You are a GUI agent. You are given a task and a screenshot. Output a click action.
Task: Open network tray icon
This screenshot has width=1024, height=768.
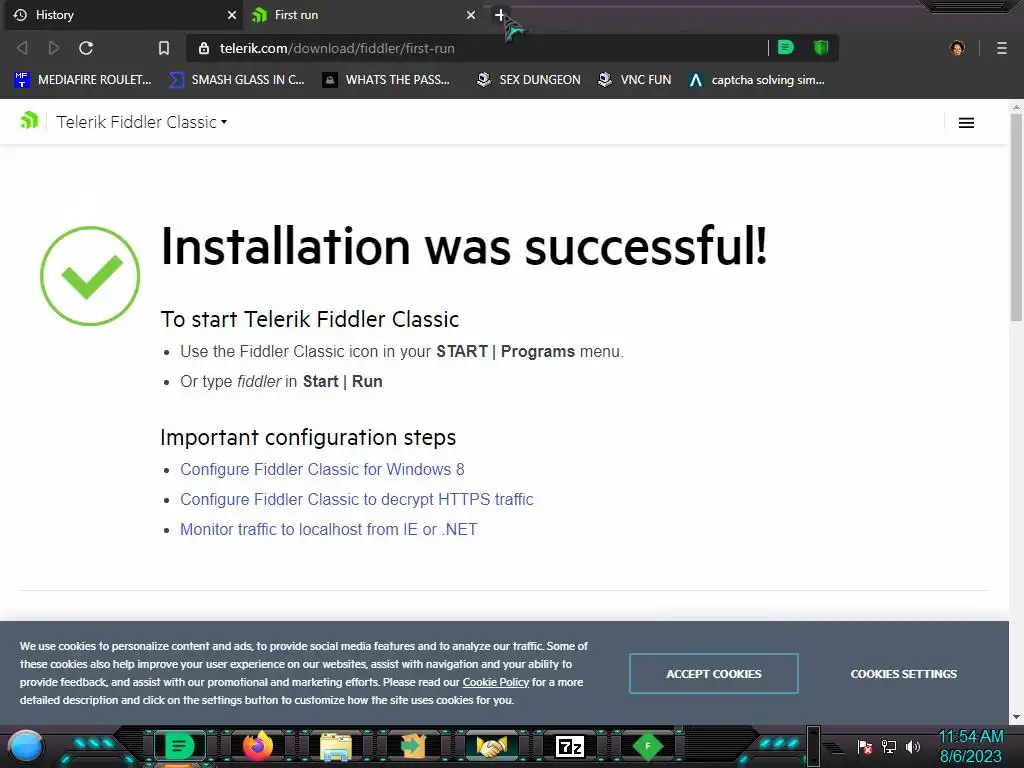[889, 746]
